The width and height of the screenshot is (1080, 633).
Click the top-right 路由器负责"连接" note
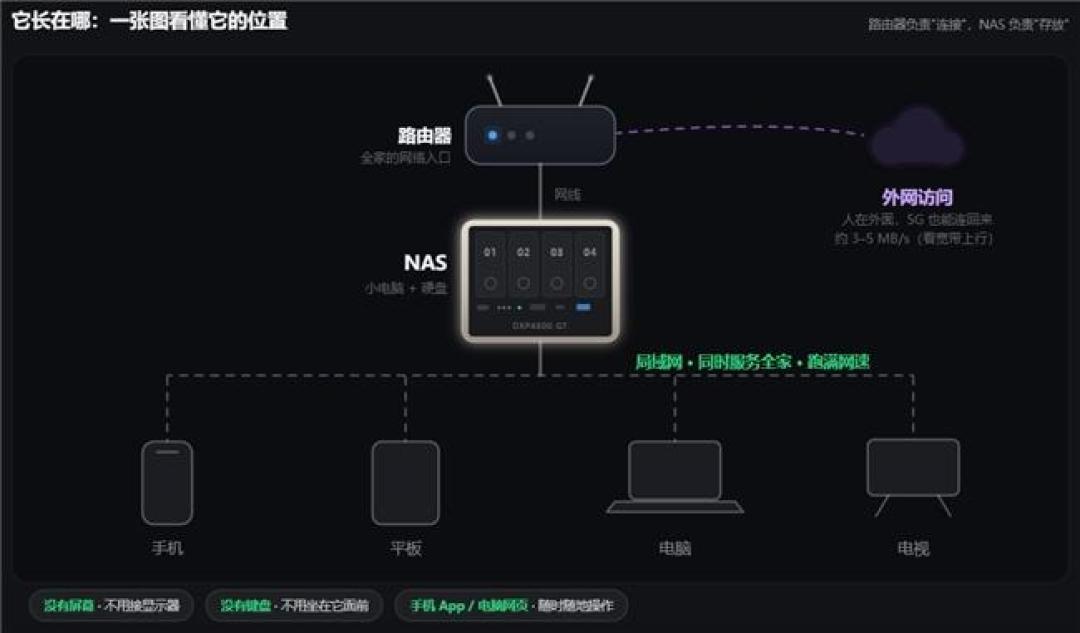coord(968,25)
